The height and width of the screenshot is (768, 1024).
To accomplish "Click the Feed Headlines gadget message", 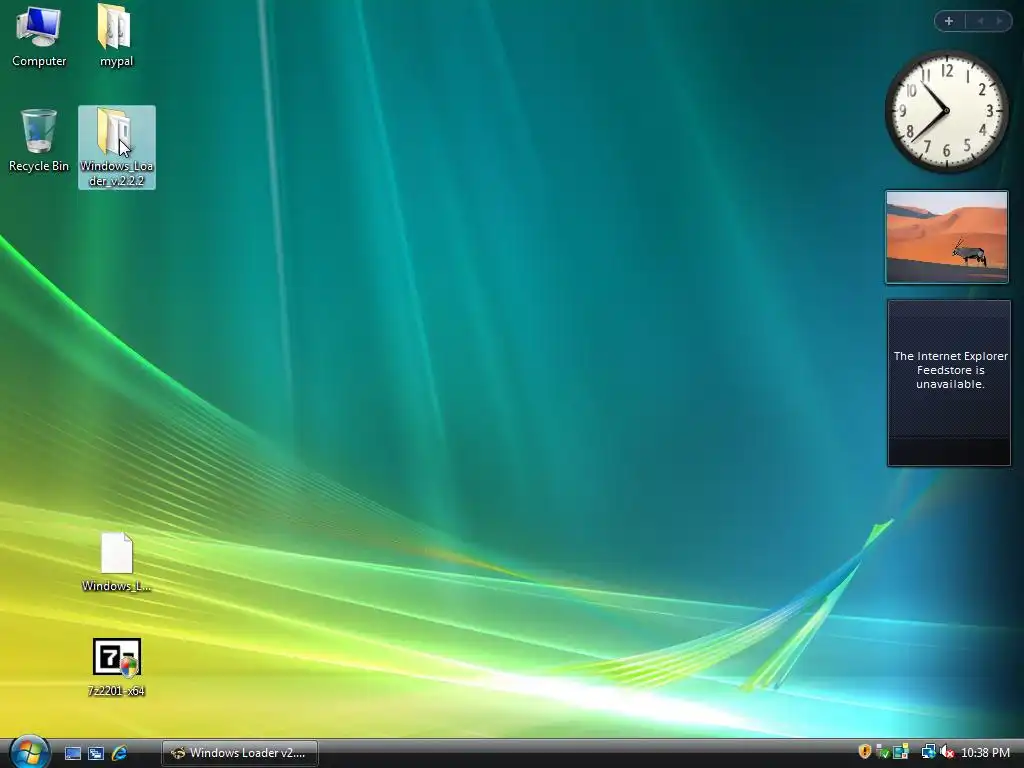I will pyautogui.click(x=950, y=370).
